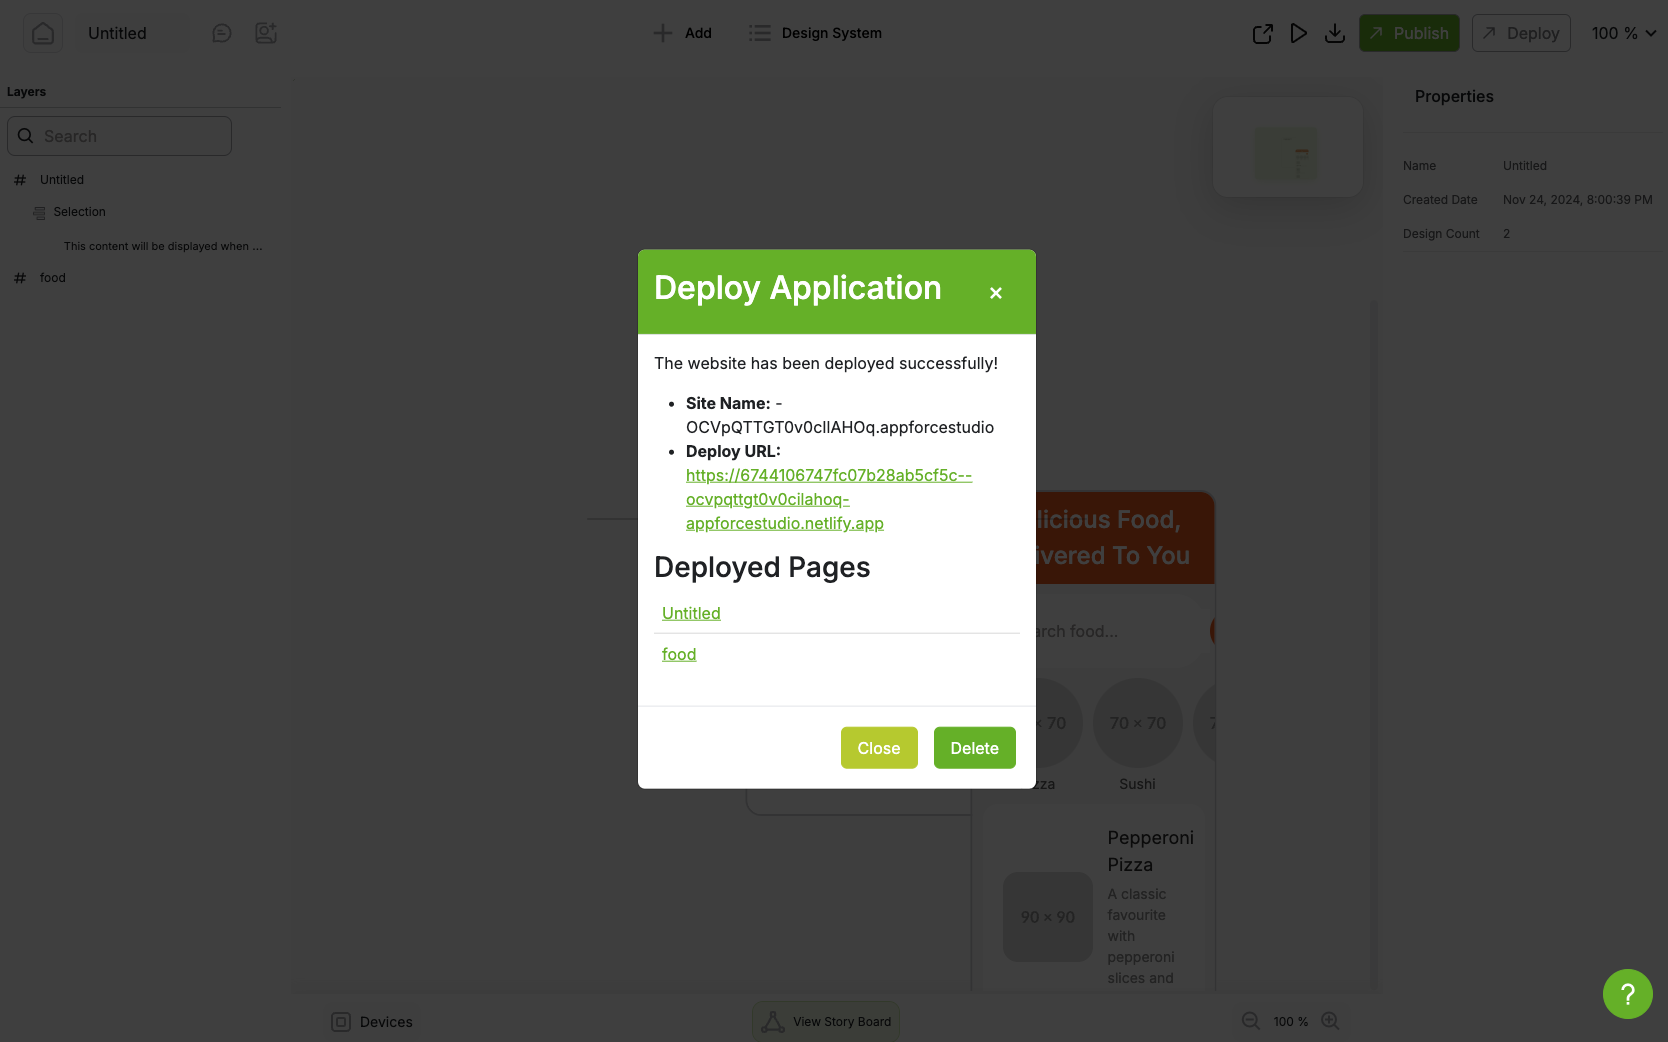
Task: Open the zoom percentage dropdown
Action: (x=1622, y=32)
